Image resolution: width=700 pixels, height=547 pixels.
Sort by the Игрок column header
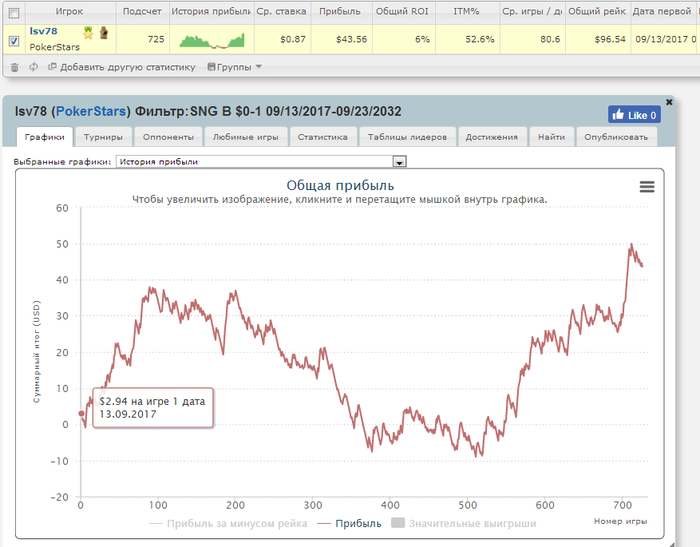69,12
